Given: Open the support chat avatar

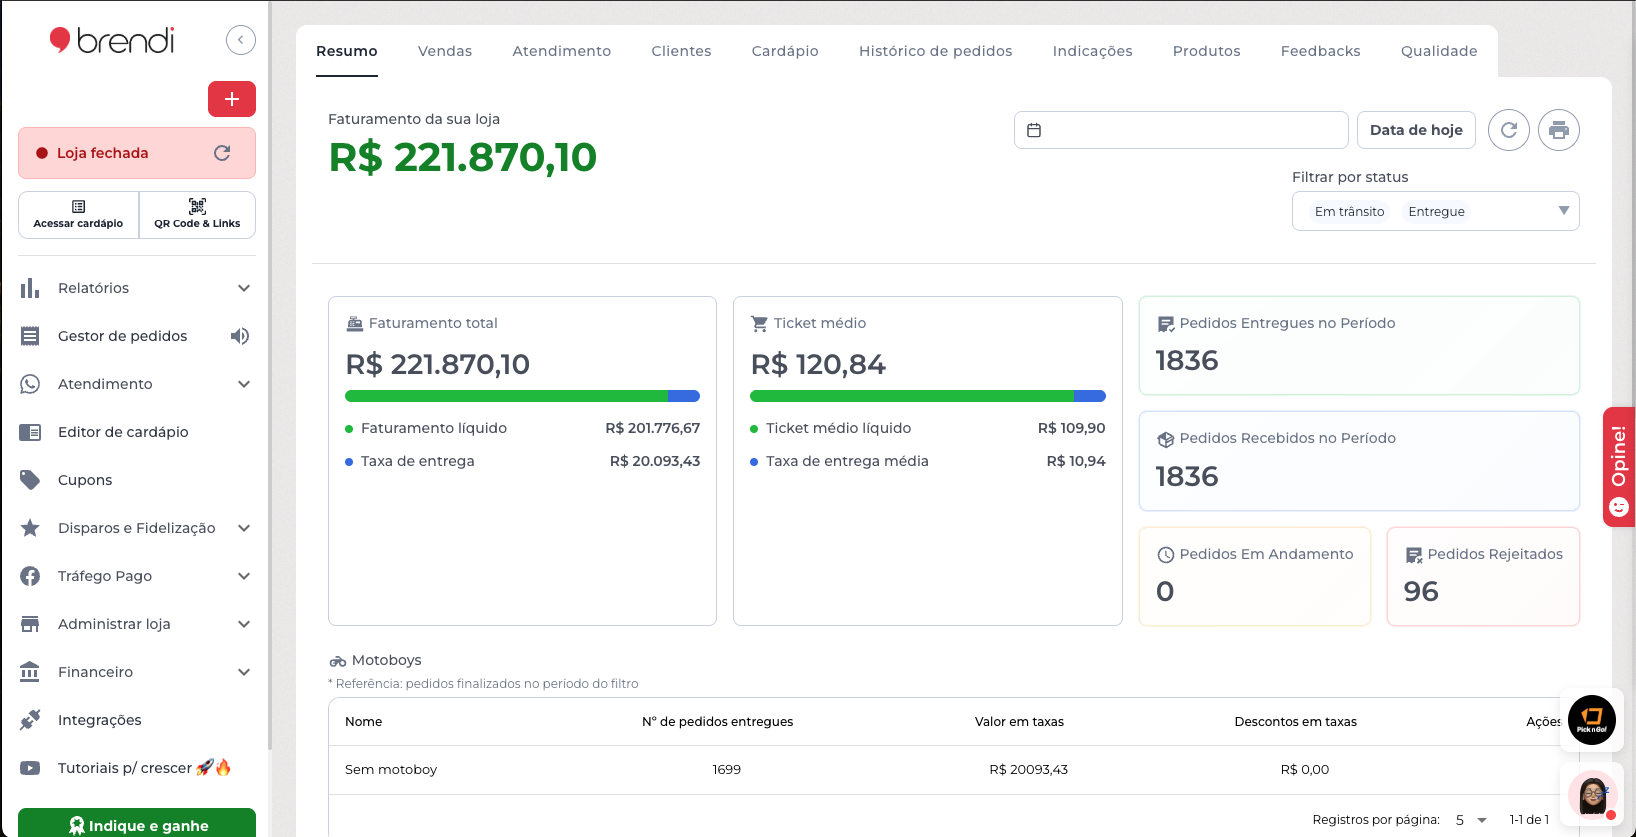Looking at the screenshot, I should click(x=1593, y=796).
